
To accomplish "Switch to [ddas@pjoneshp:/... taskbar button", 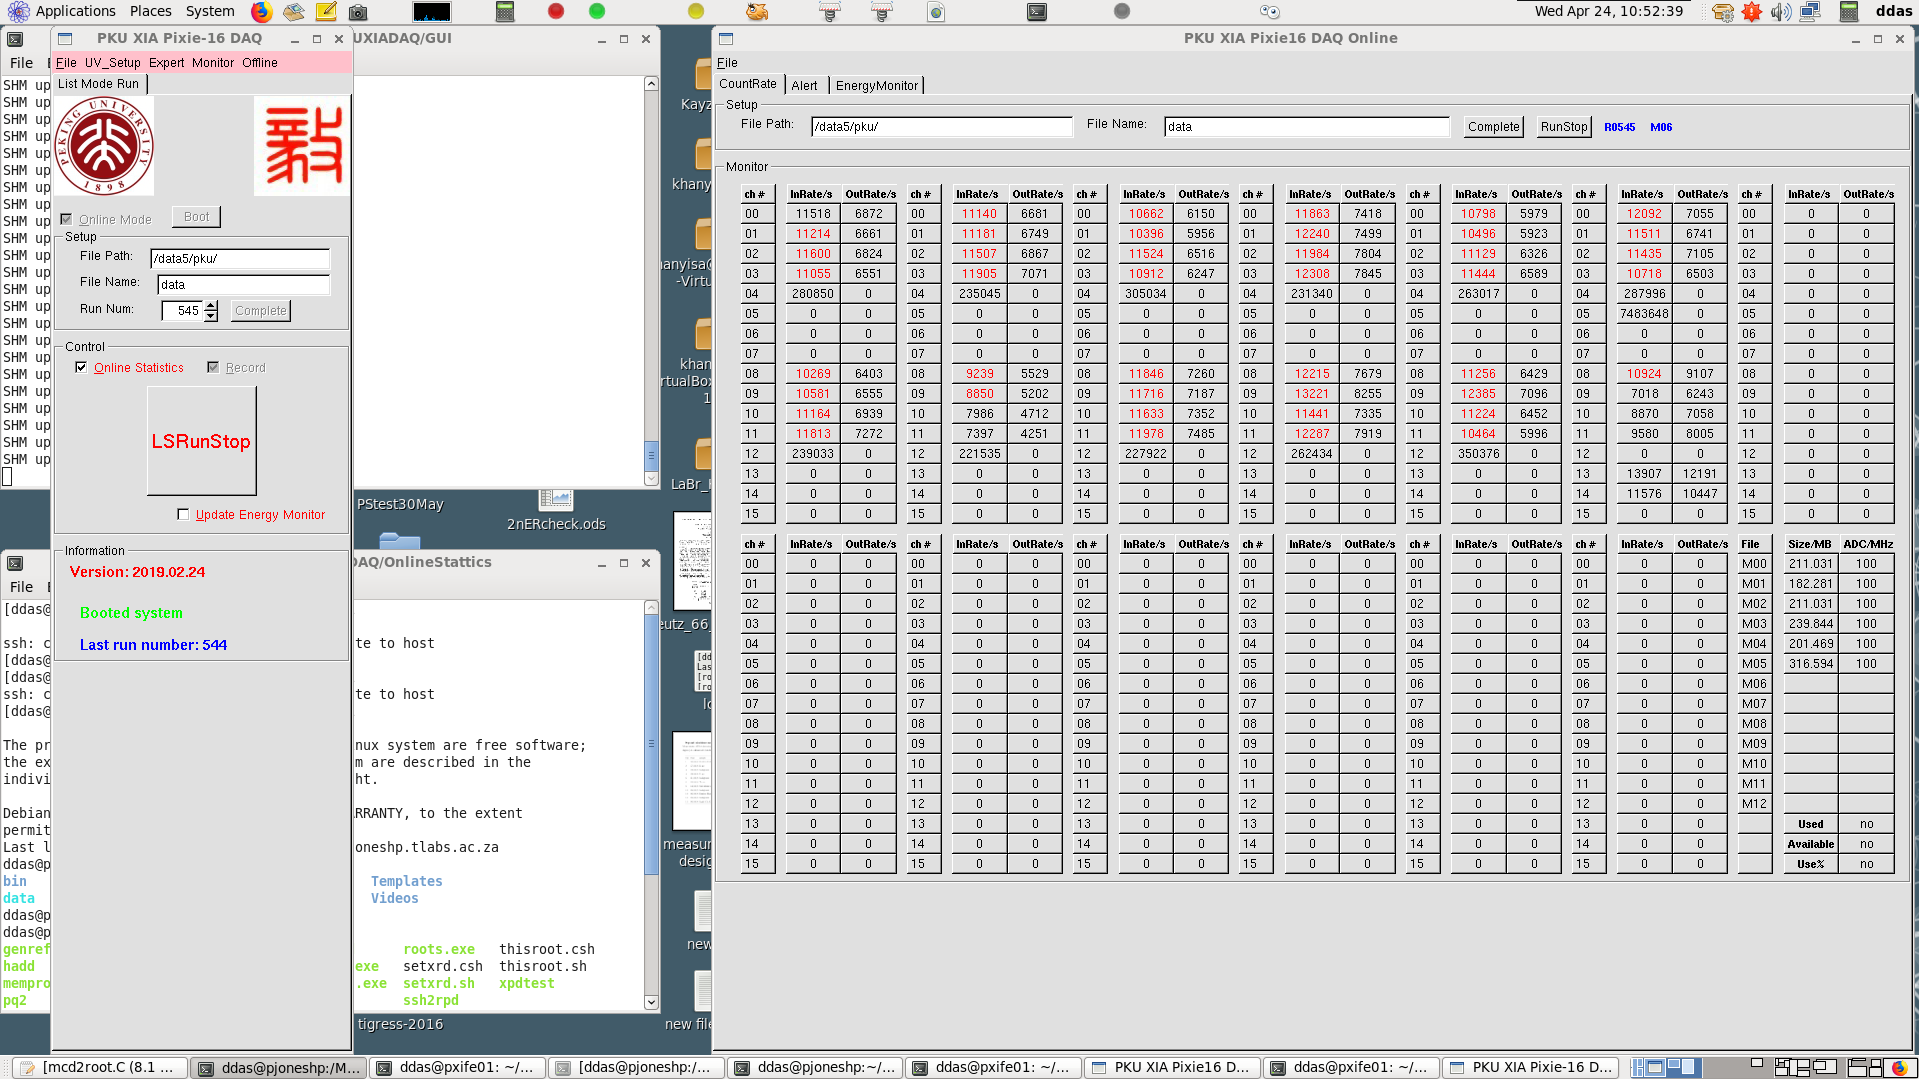I will pos(635,1067).
